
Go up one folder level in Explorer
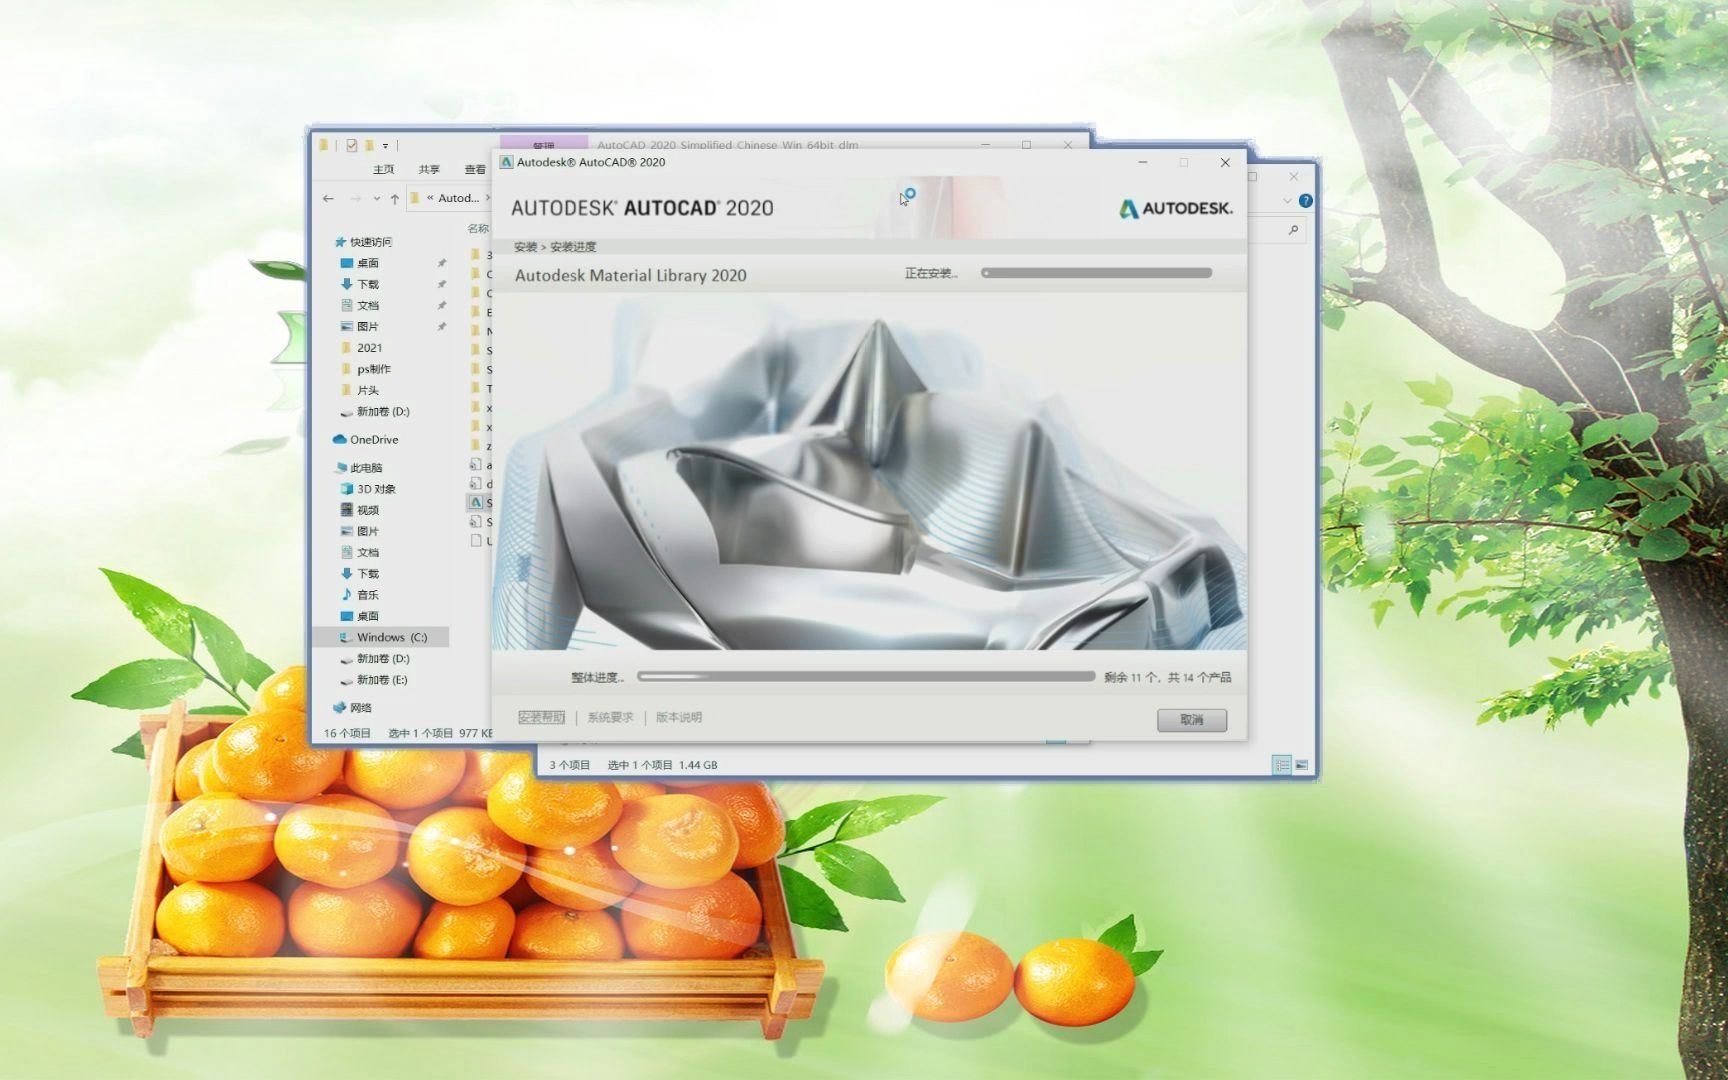coord(395,198)
